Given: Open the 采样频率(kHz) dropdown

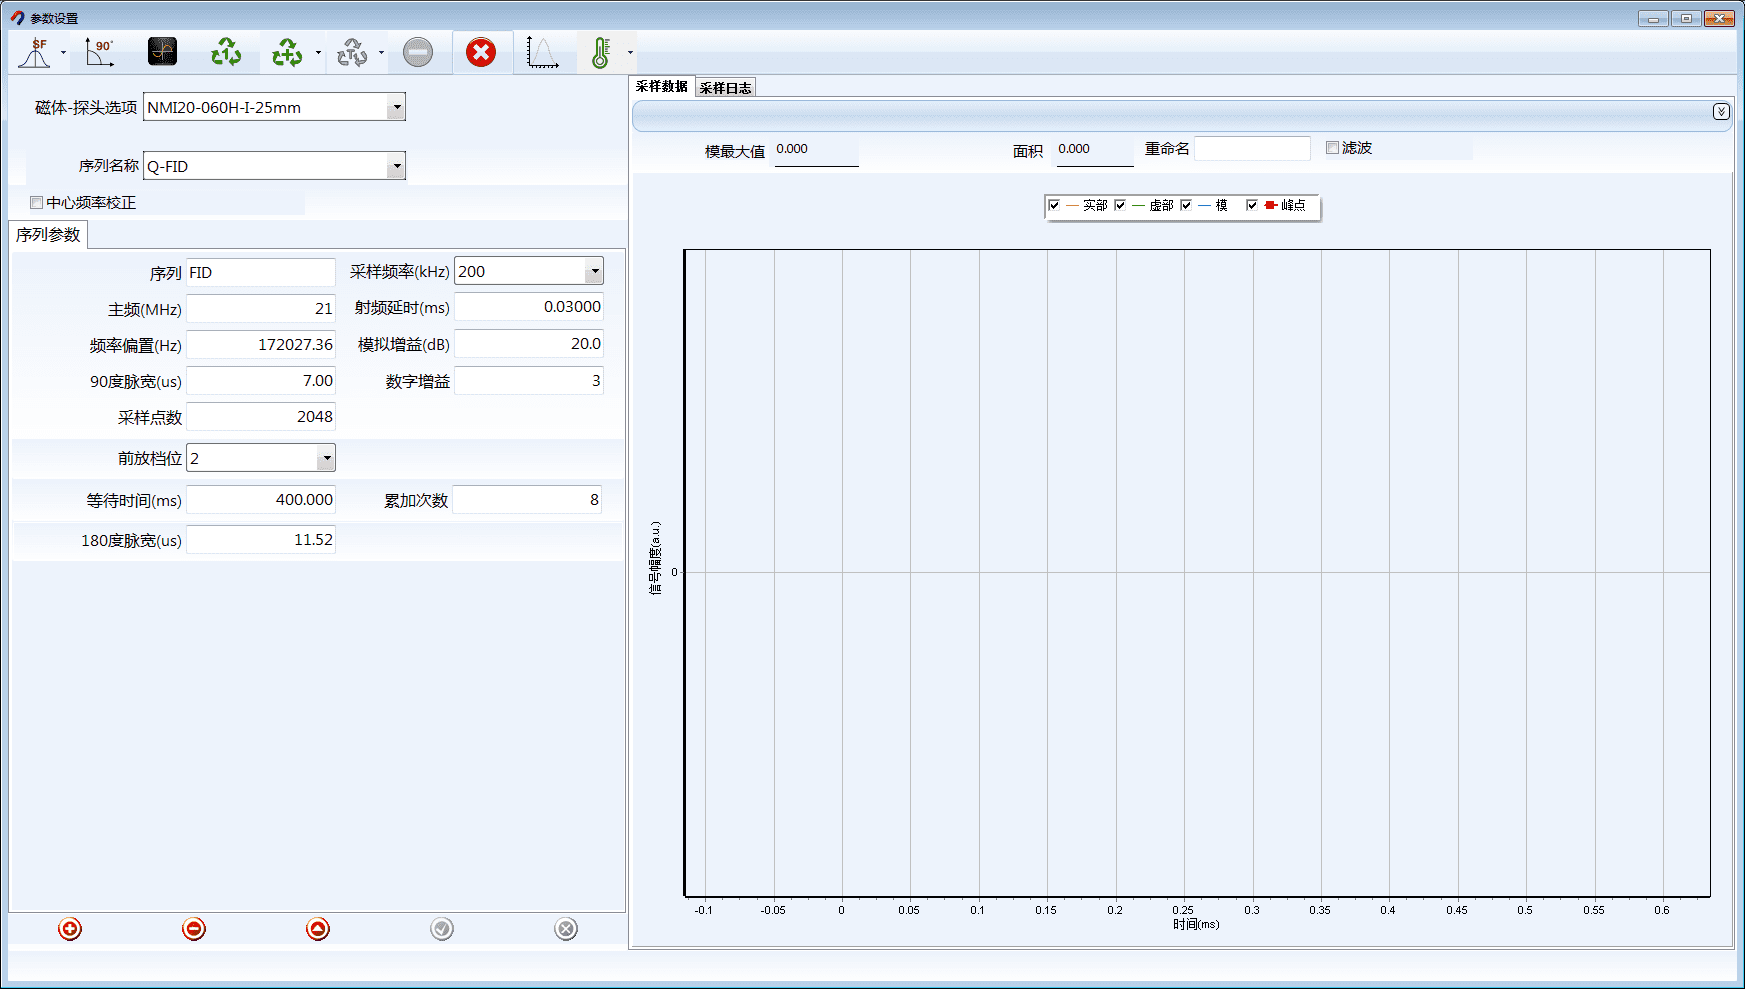Looking at the screenshot, I should point(594,271).
